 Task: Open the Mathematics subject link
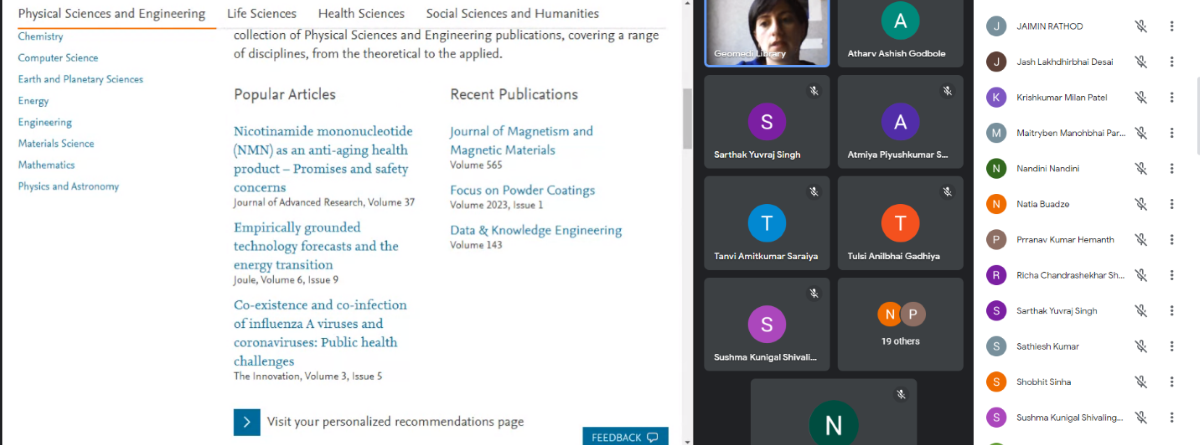(46, 165)
